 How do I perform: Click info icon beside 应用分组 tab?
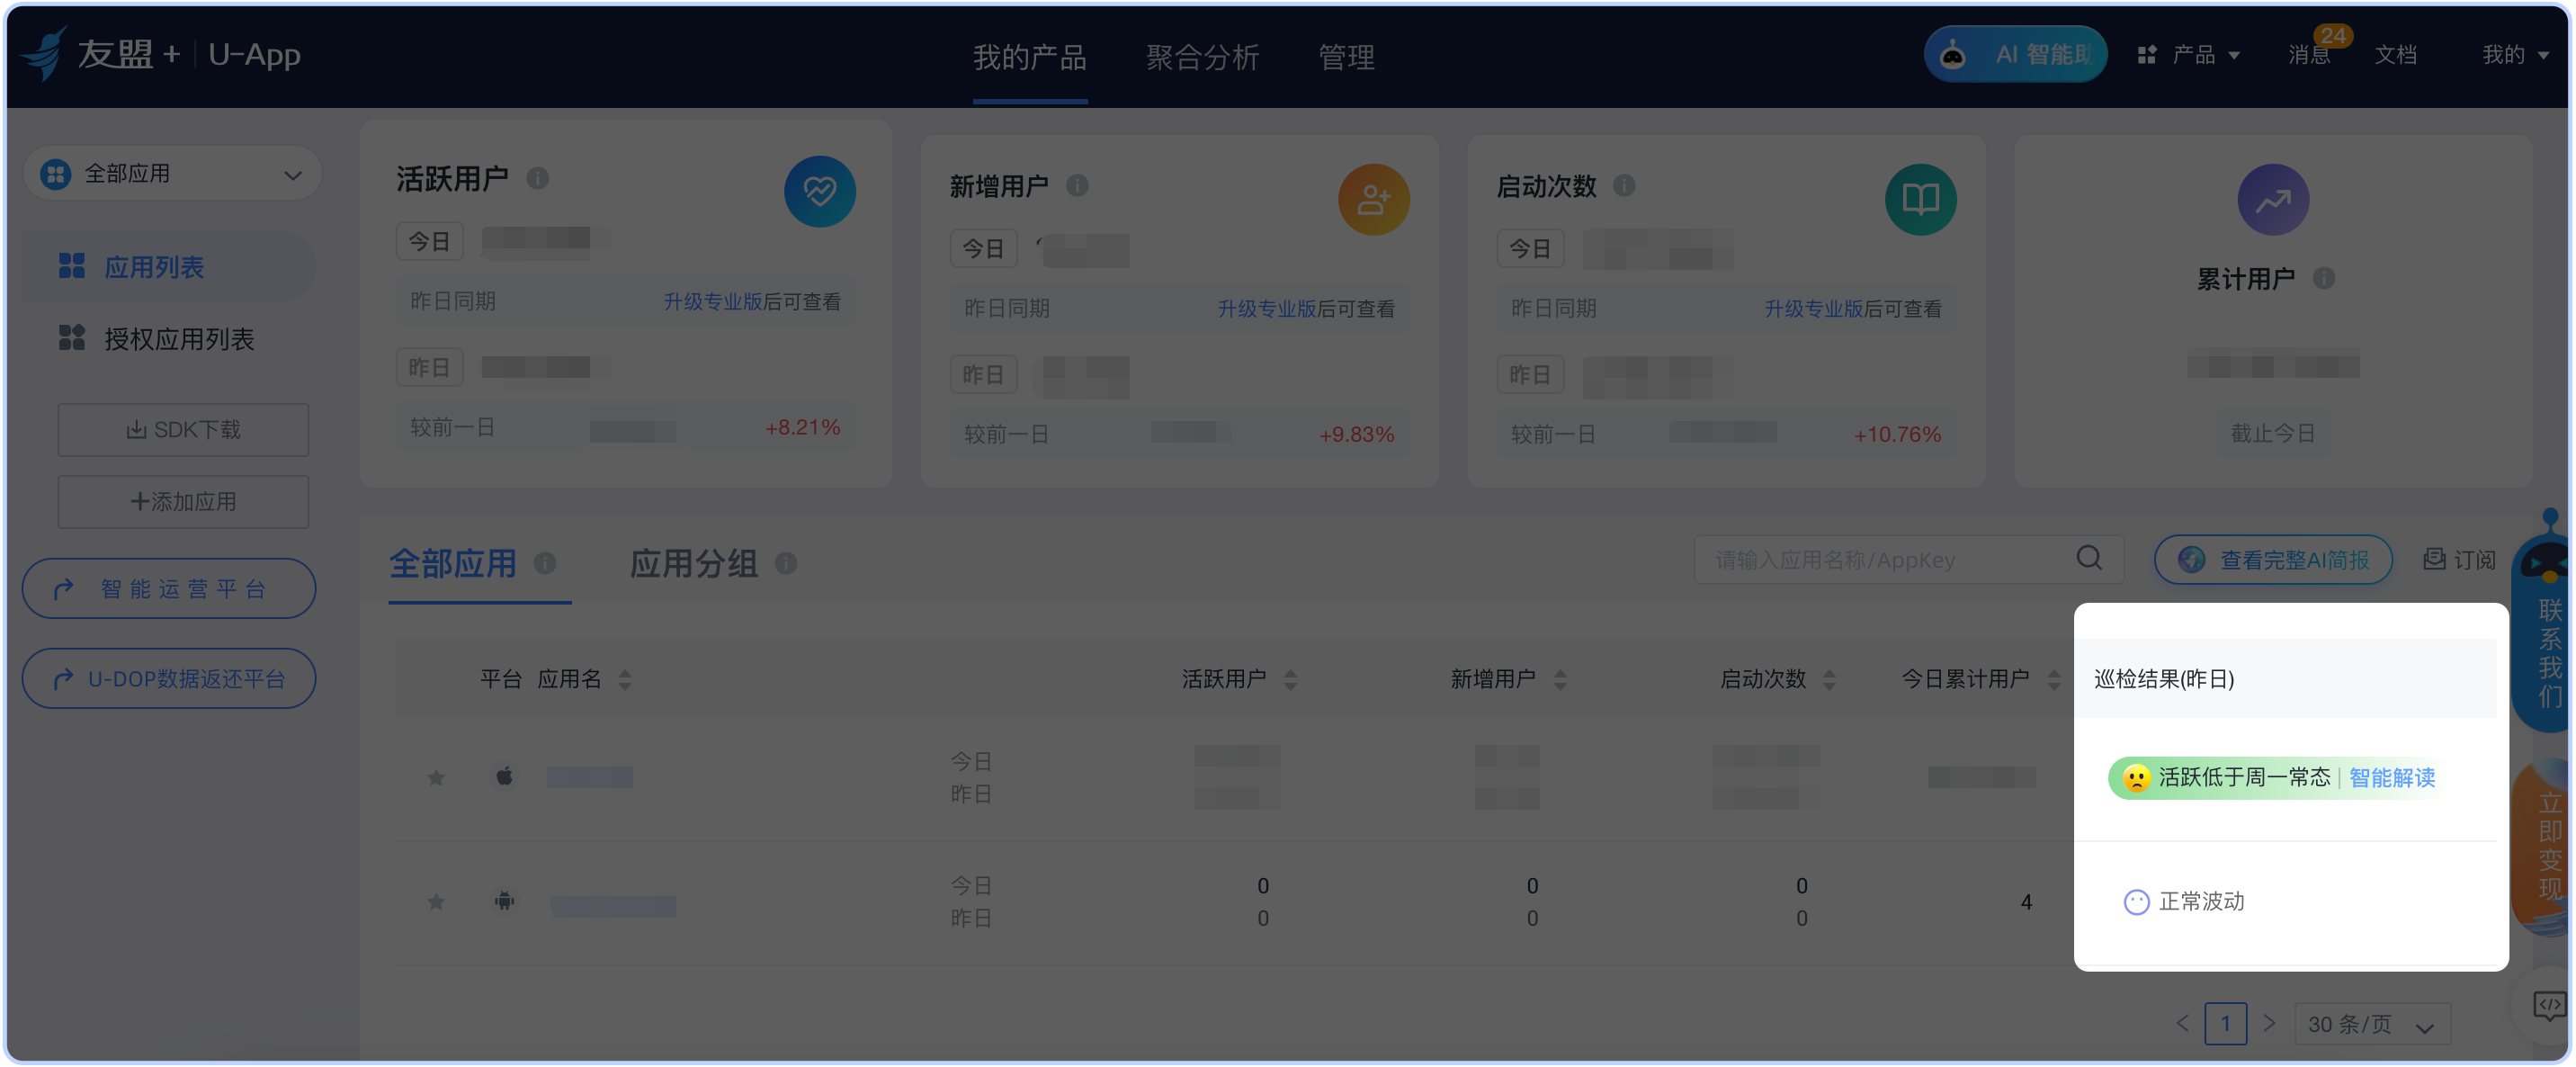[786, 563]
